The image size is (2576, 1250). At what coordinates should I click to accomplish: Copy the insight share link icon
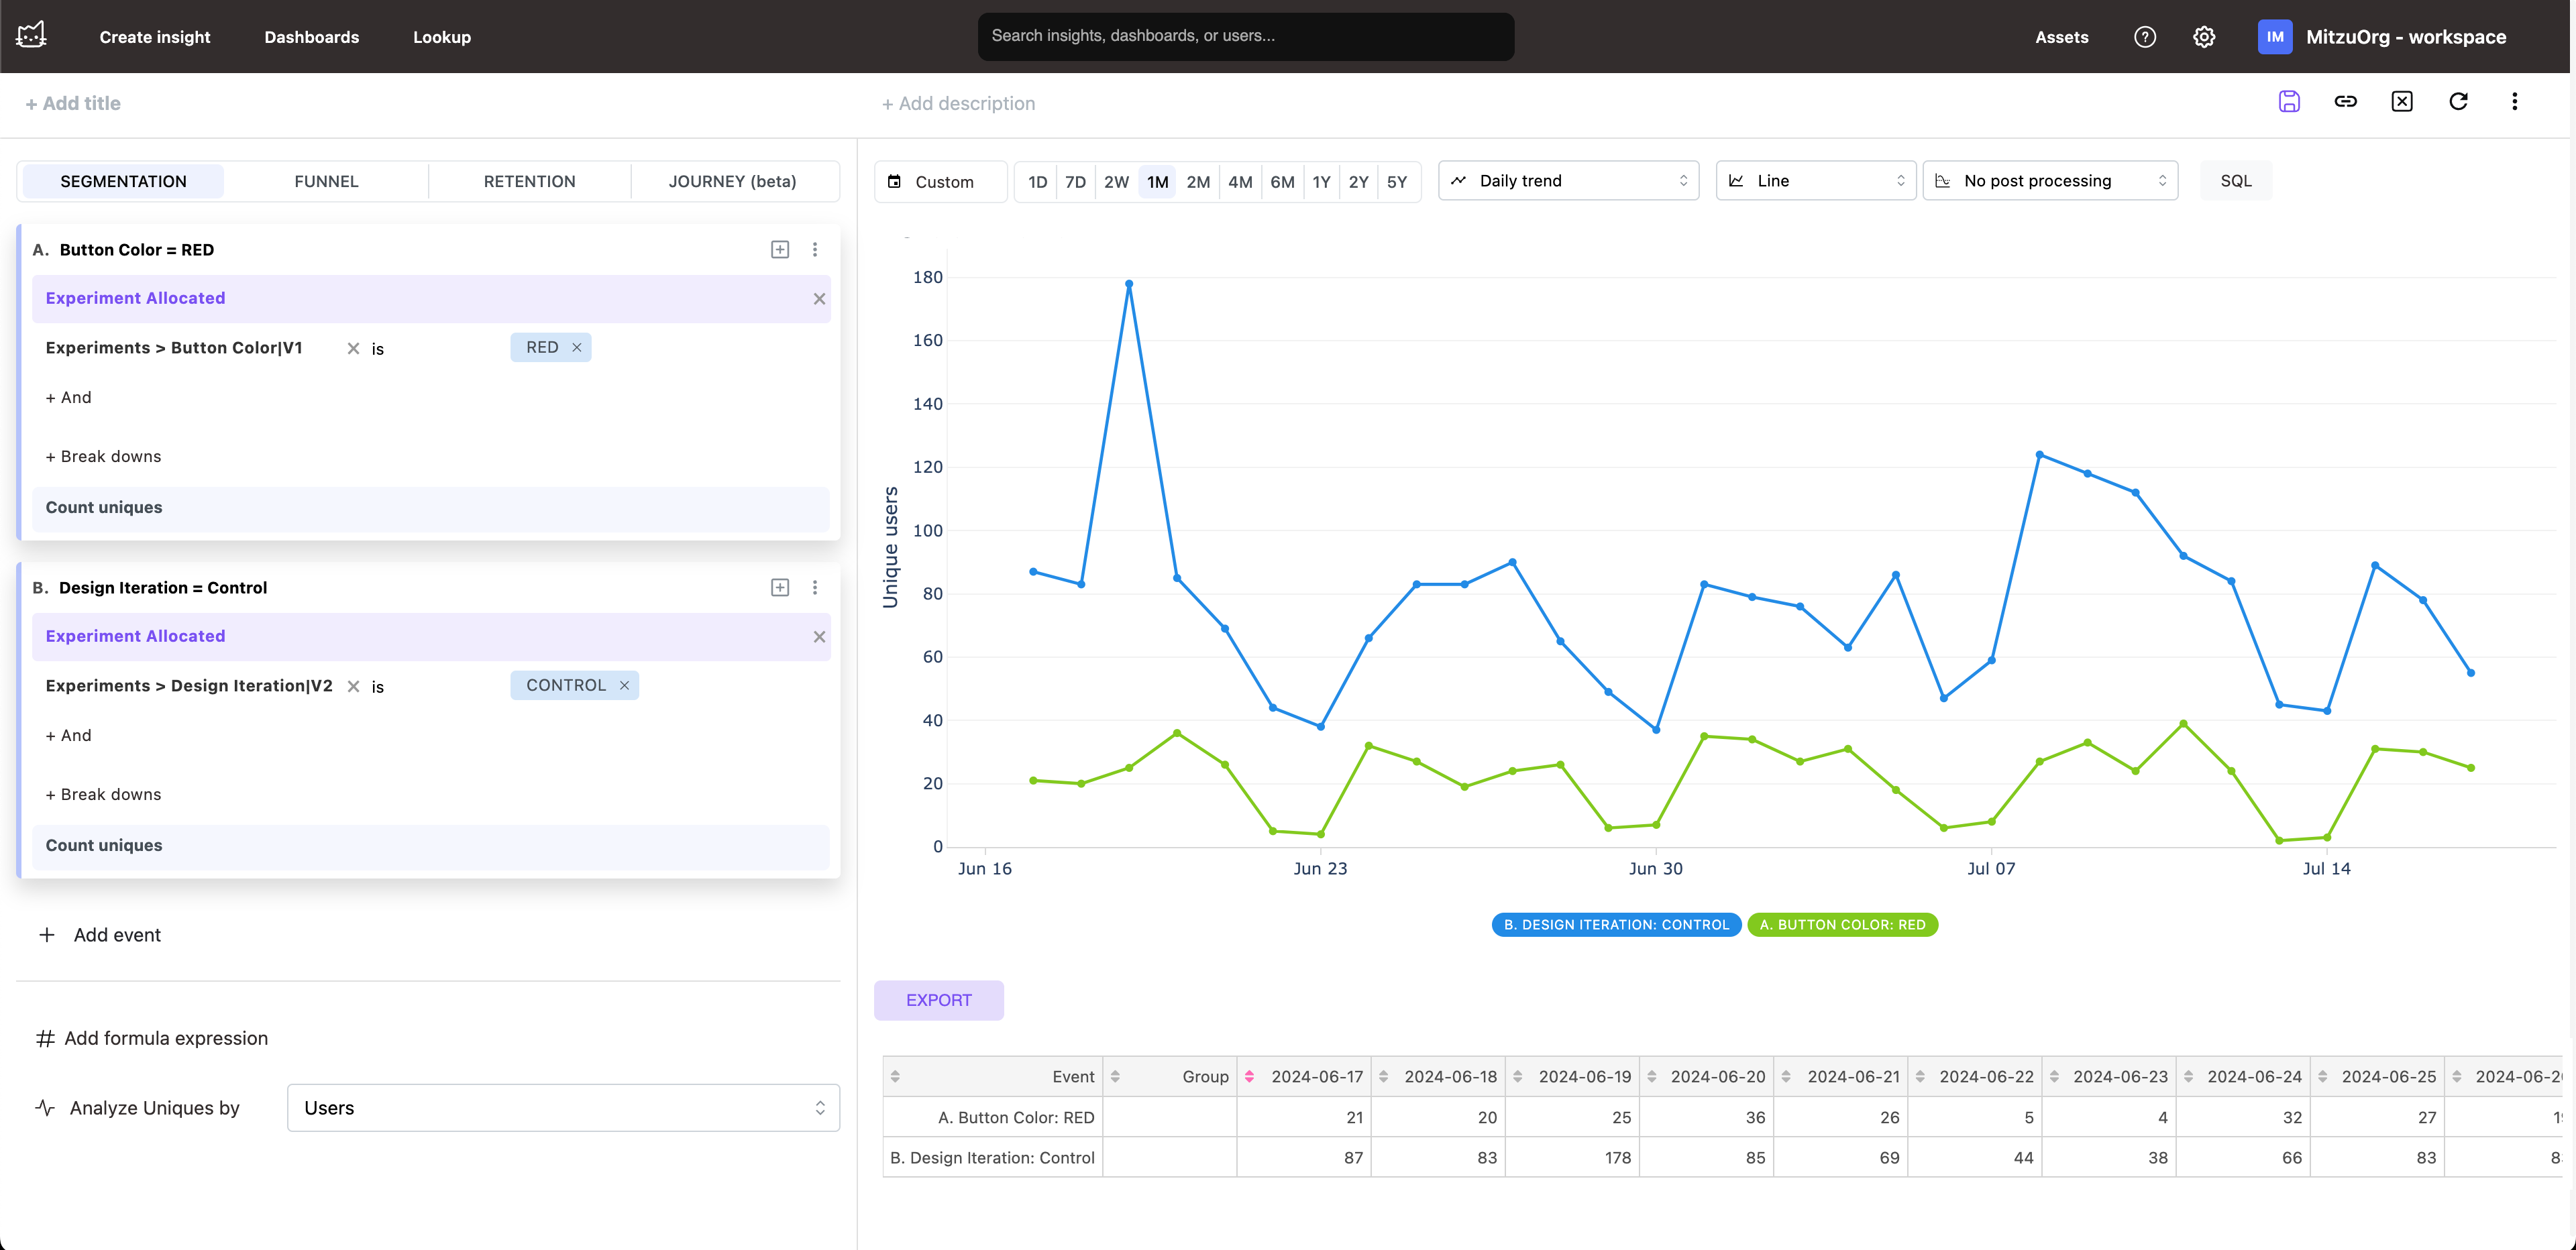[2345, 101]
